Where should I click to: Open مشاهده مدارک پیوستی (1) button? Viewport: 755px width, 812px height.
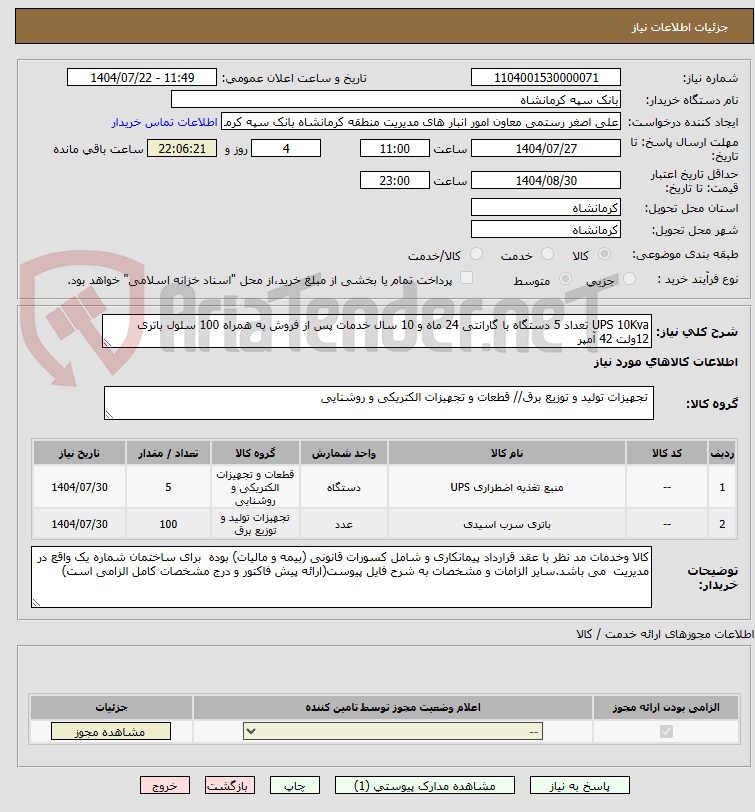425,786
